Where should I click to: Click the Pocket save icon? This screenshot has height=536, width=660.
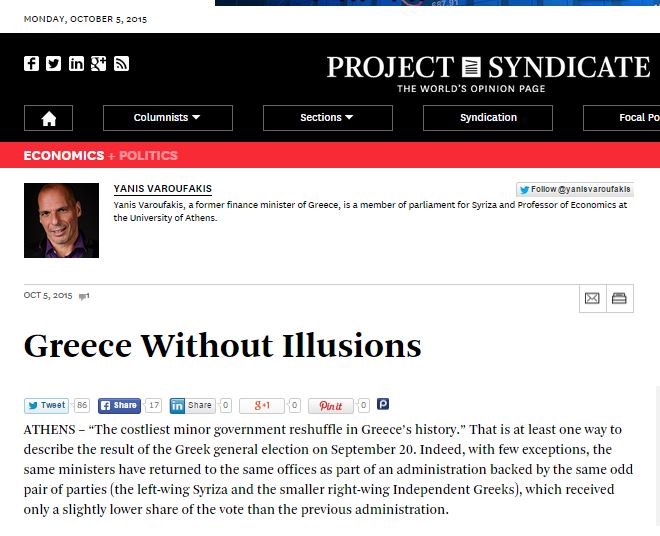coord(383,404)
